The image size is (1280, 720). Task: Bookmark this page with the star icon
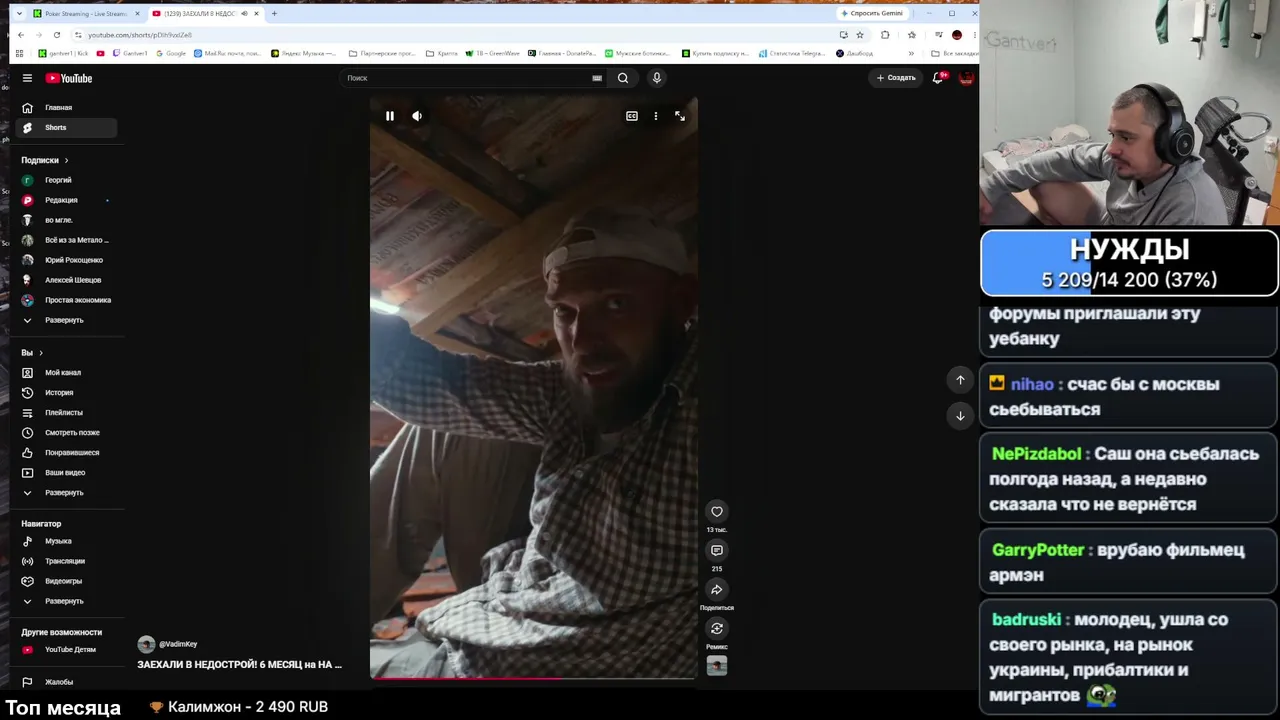point(859,34)
